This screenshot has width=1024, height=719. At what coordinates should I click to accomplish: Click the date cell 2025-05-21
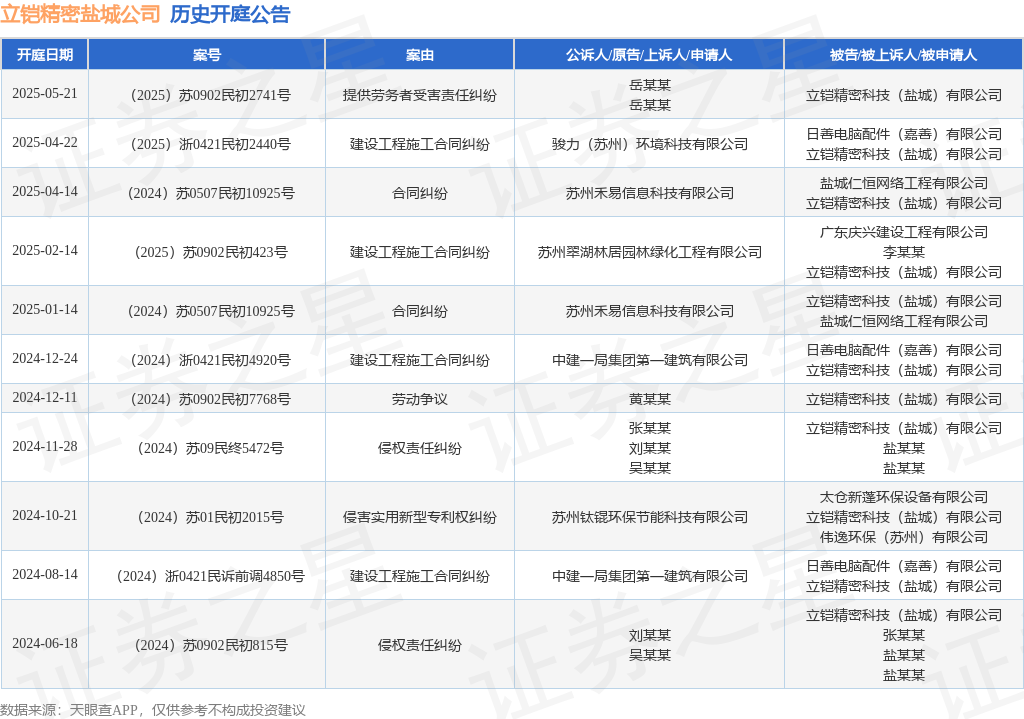pos(44,93)
